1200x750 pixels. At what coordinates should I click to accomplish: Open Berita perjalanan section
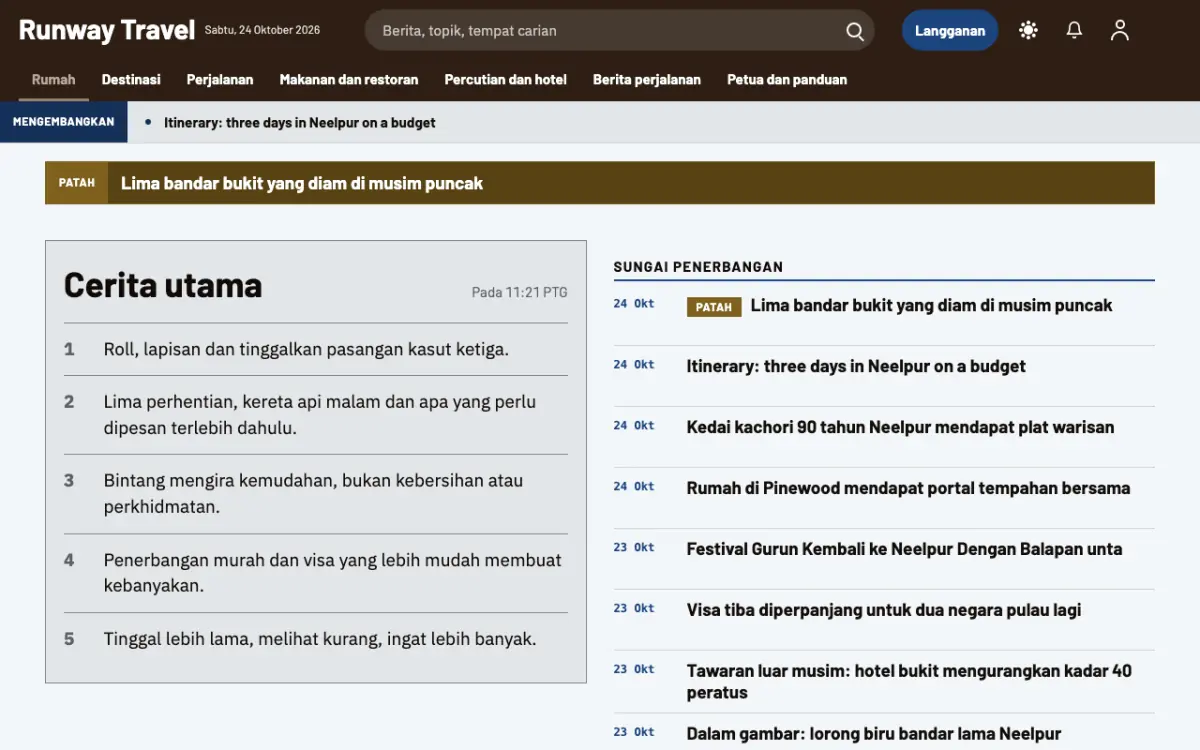click(647, 80)
